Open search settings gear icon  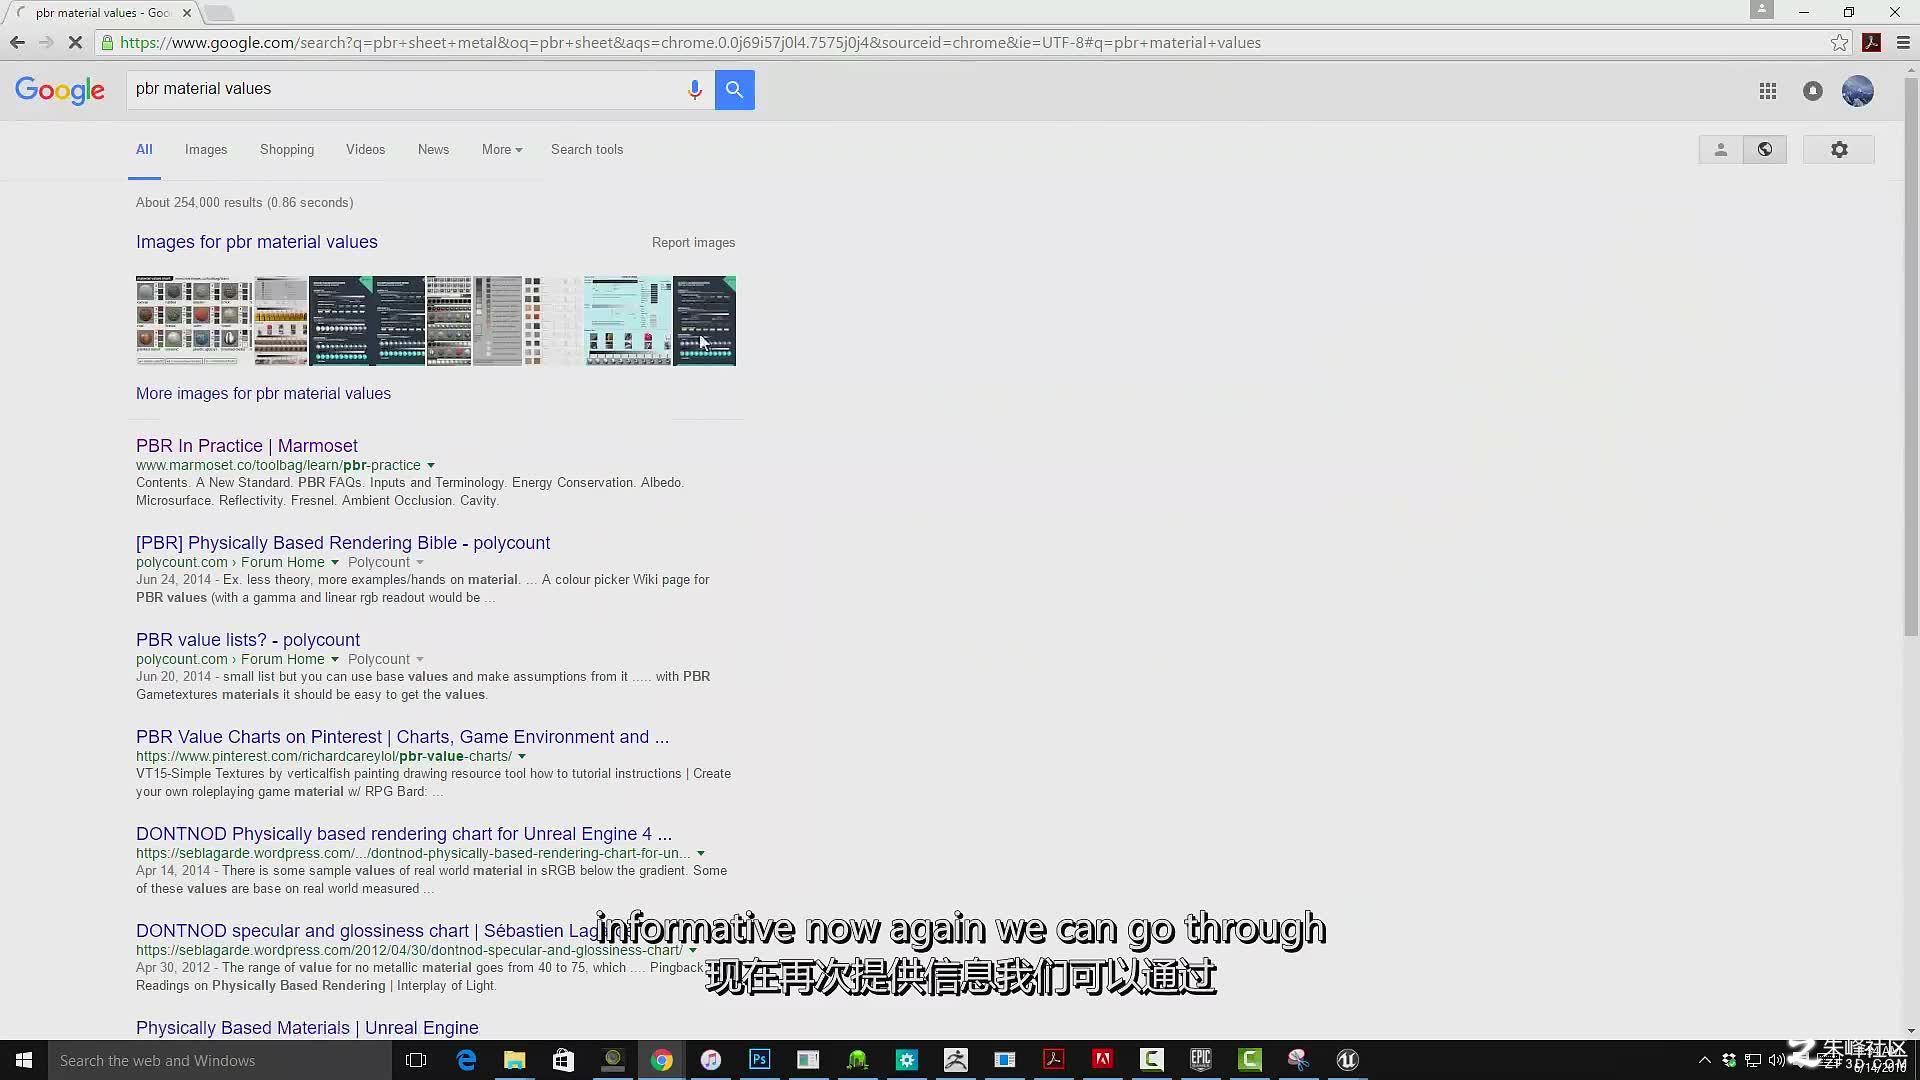pyautogui.click(x=1839, y=149)
